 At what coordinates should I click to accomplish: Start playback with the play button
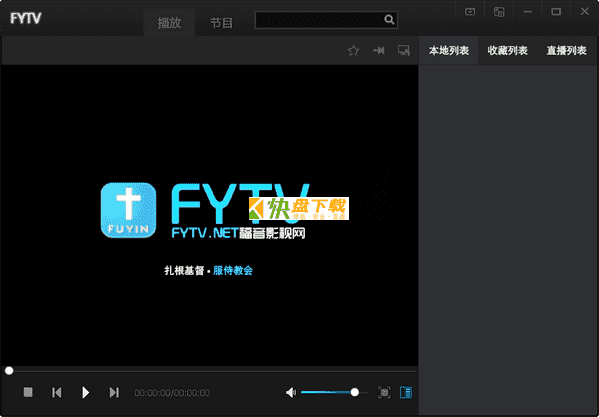pos(86,392)
